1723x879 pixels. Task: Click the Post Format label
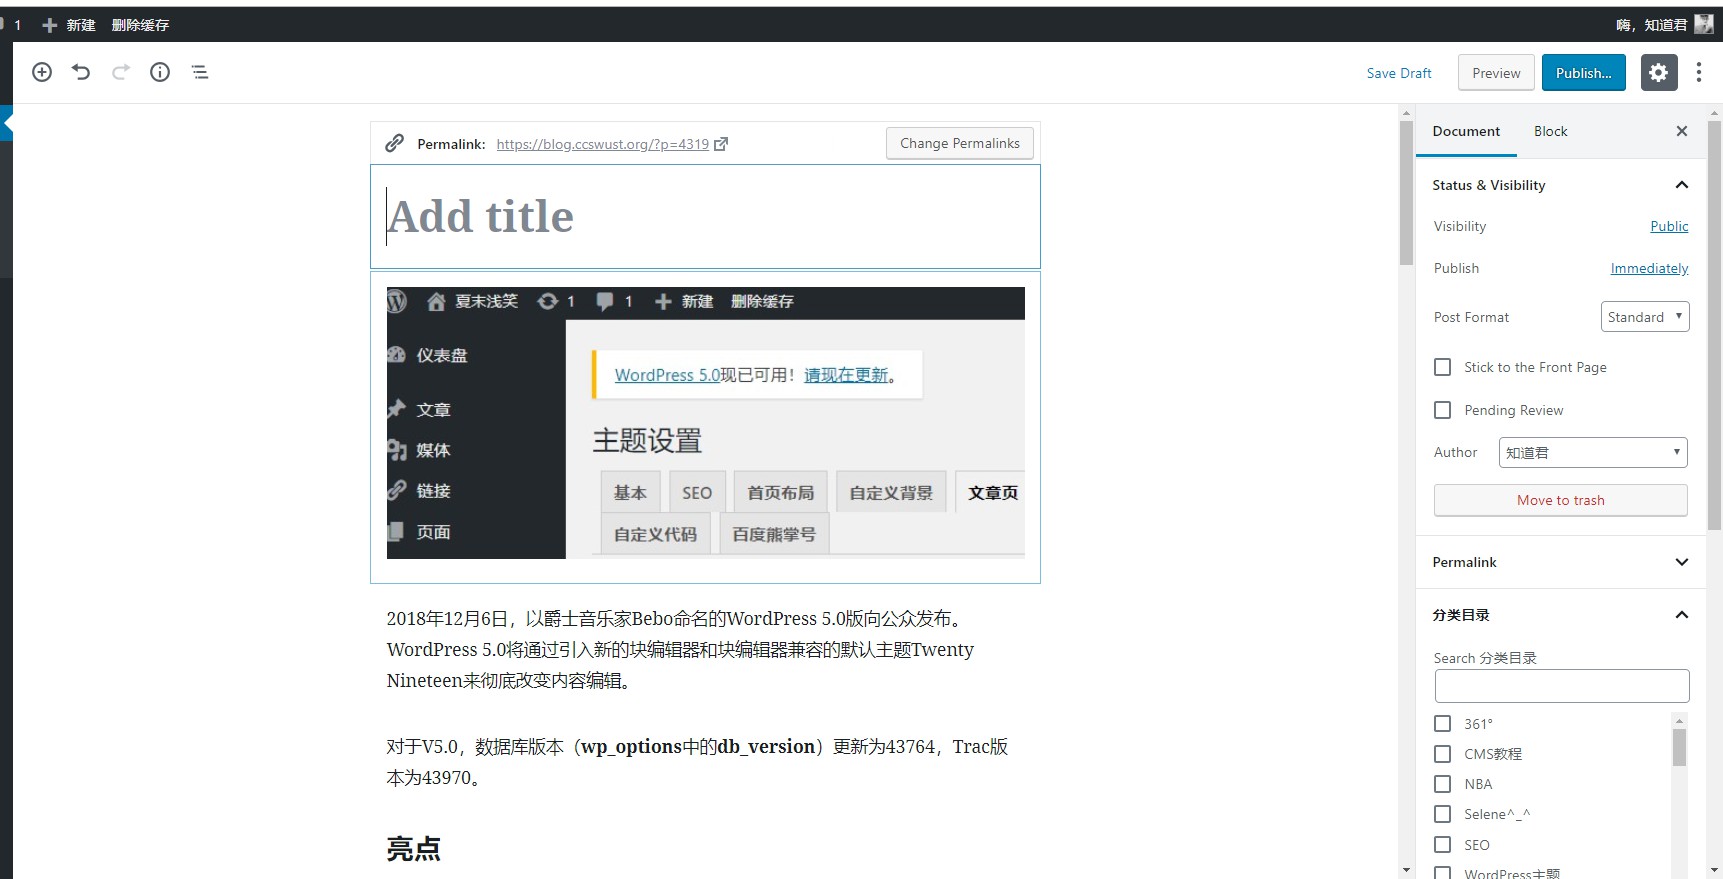point(1471,317)
